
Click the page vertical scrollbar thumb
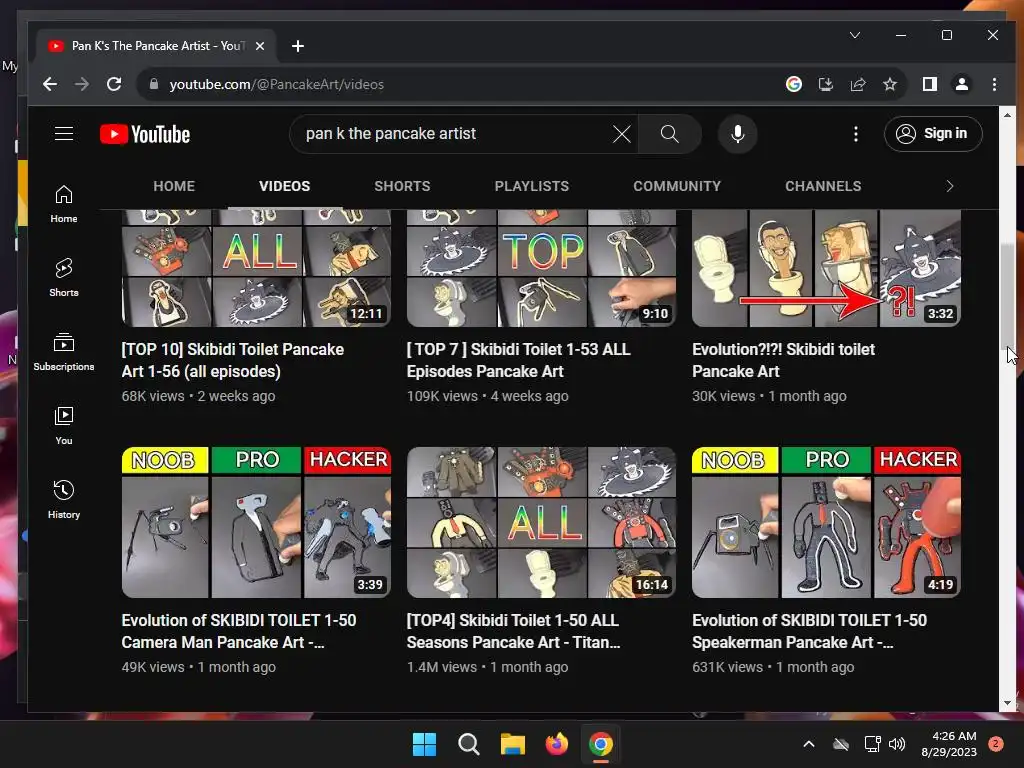pos(1008,297)
